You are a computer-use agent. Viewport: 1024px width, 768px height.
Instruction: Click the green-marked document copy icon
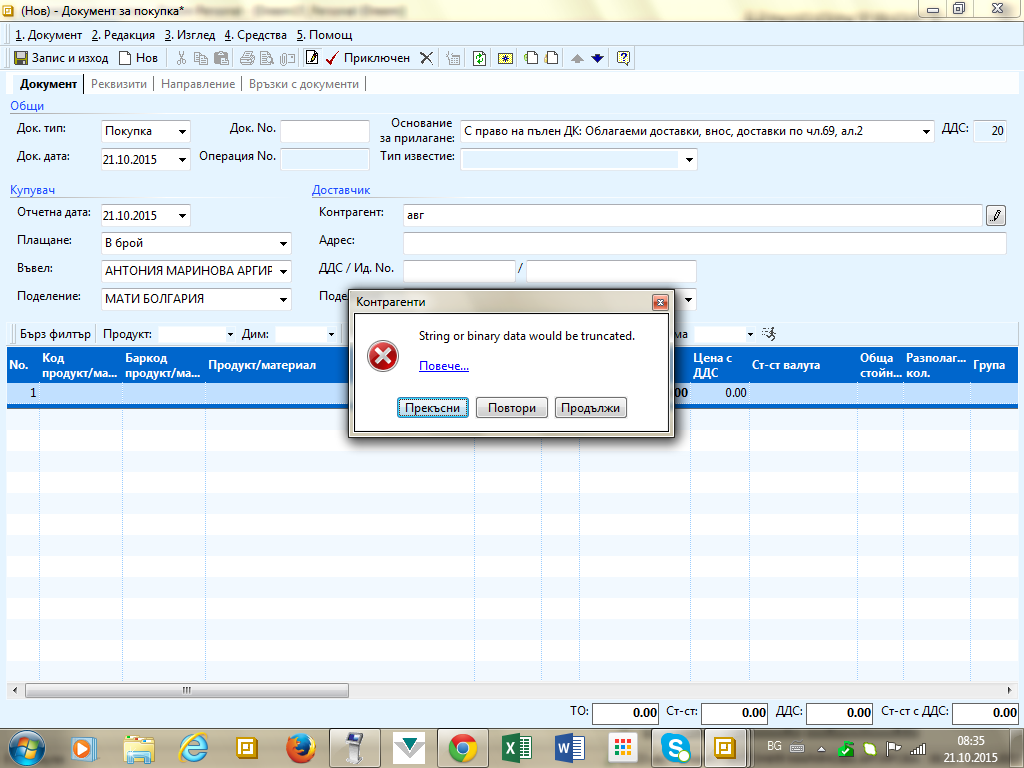point(532,58)
